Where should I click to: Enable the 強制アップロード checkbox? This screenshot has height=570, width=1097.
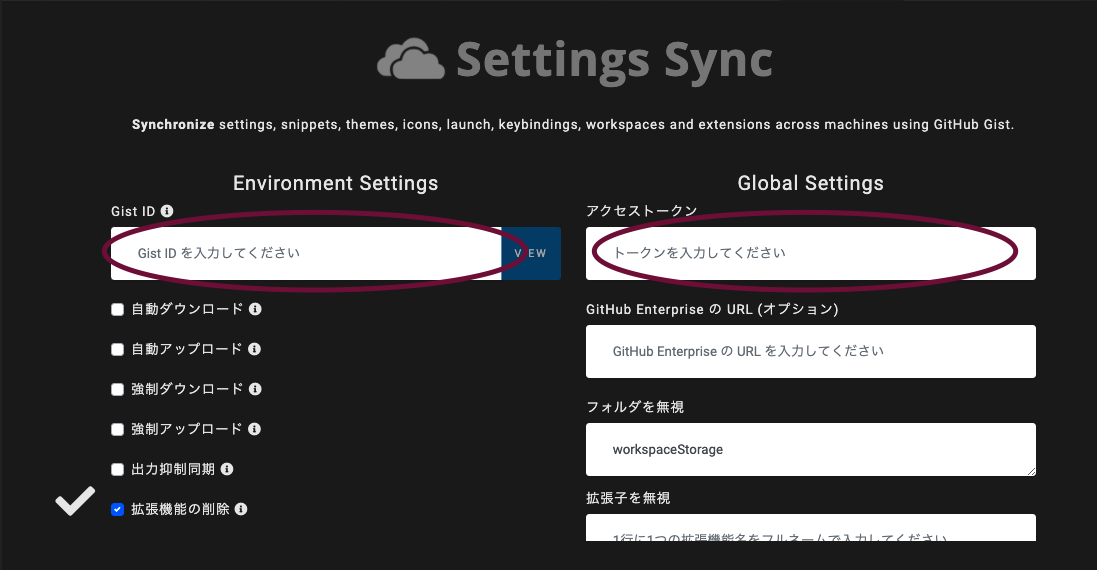tap(118, 429)
